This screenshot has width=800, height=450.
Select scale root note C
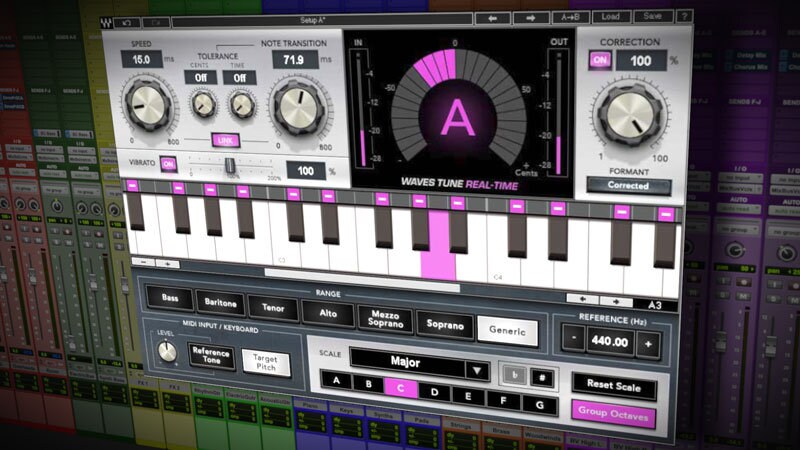[x=401, y=388]
